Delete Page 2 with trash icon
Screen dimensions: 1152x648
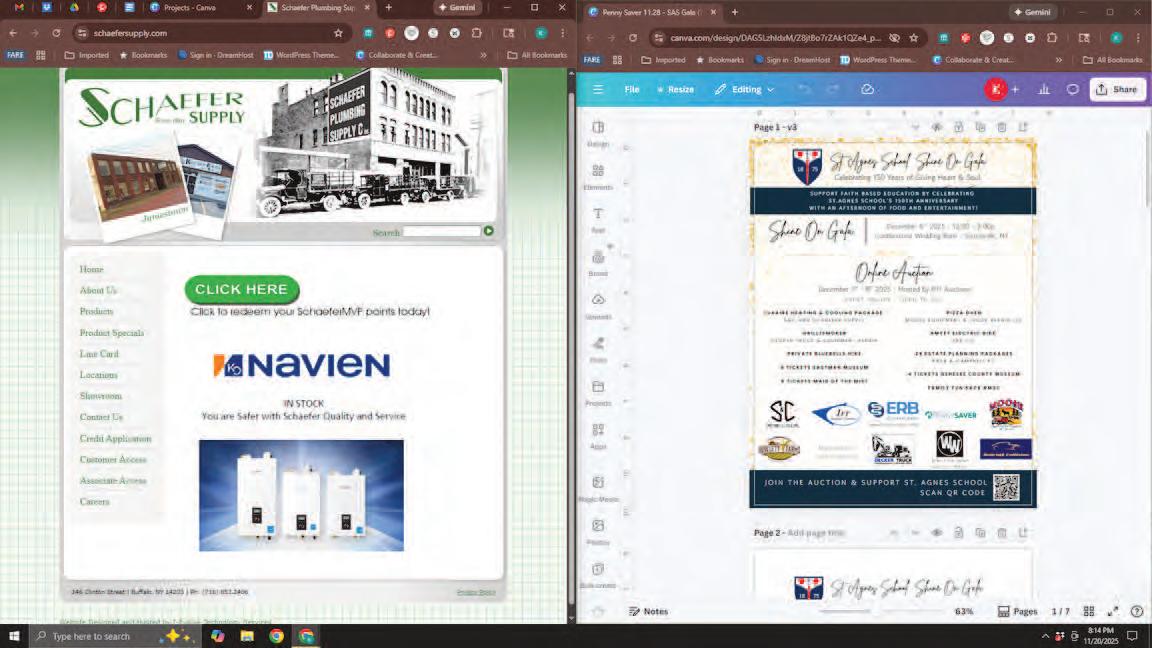(x=1001, y=533)
